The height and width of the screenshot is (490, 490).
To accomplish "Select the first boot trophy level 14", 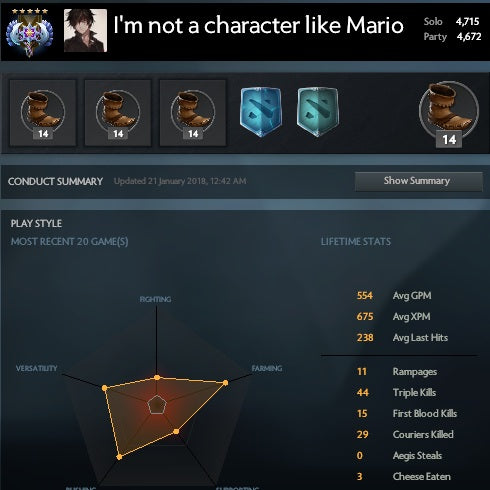I will (43, 113).
